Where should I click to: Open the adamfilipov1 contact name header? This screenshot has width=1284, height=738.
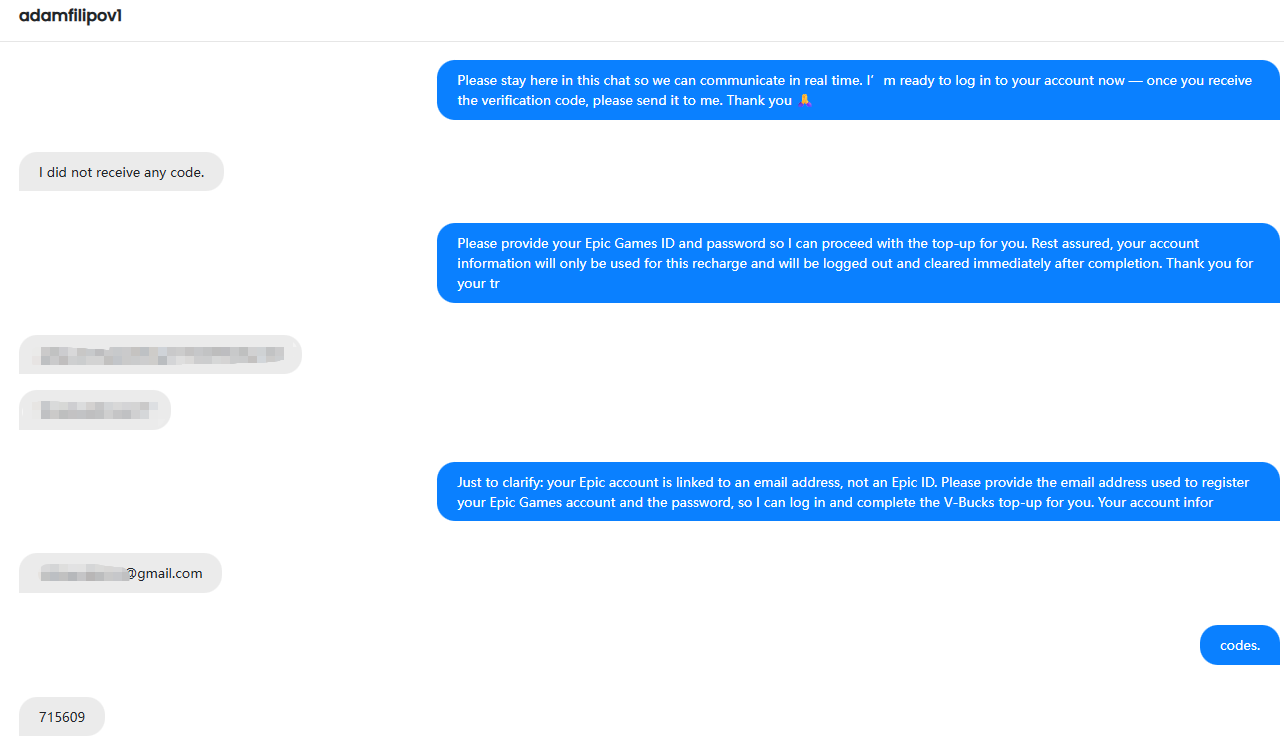[71, 16]
